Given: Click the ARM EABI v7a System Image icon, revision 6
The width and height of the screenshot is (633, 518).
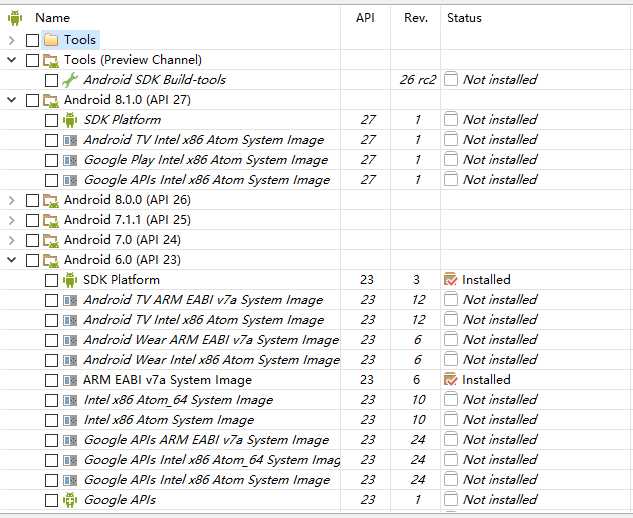Looking at the screenshot, I should pos(70,380).
